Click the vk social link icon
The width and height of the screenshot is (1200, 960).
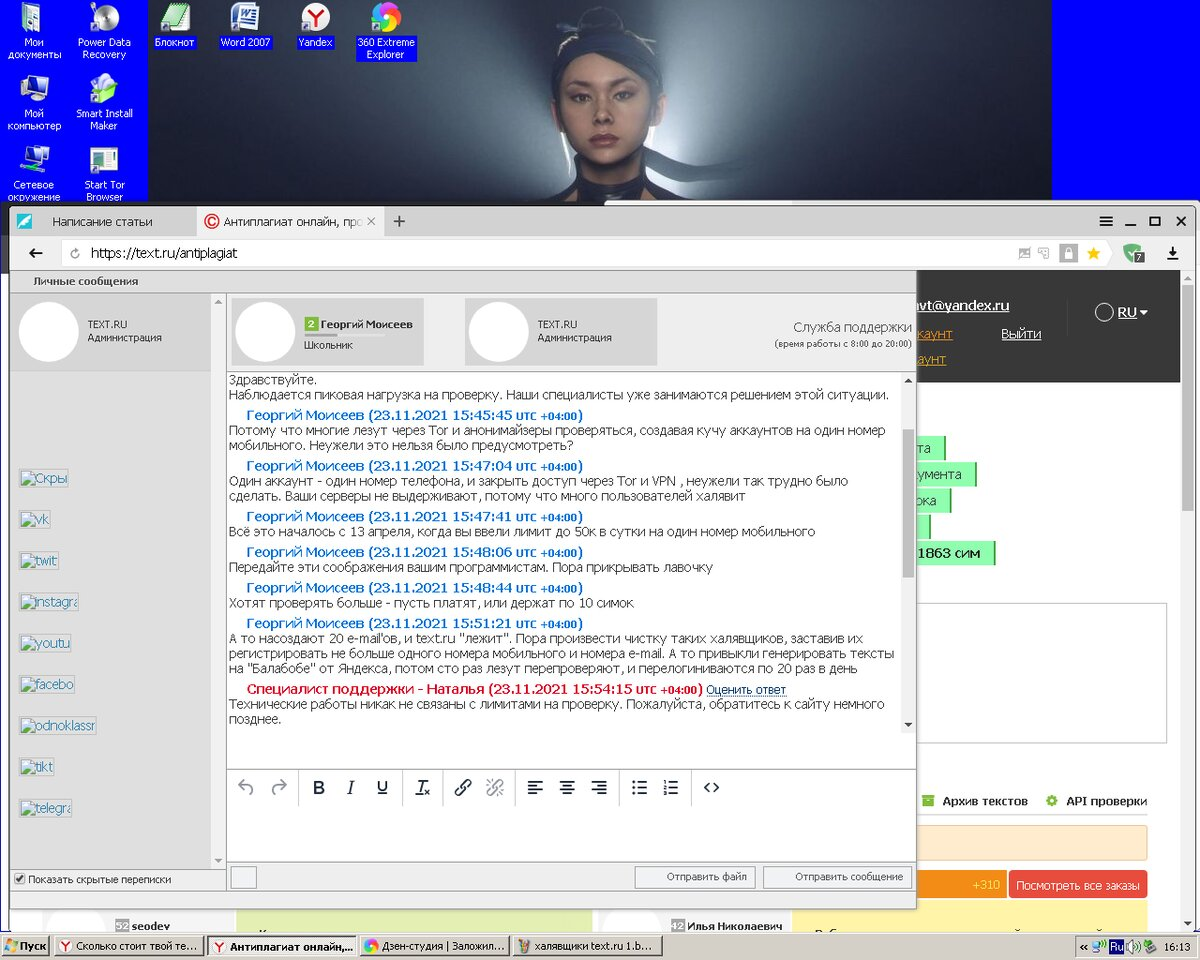(35, 520)
